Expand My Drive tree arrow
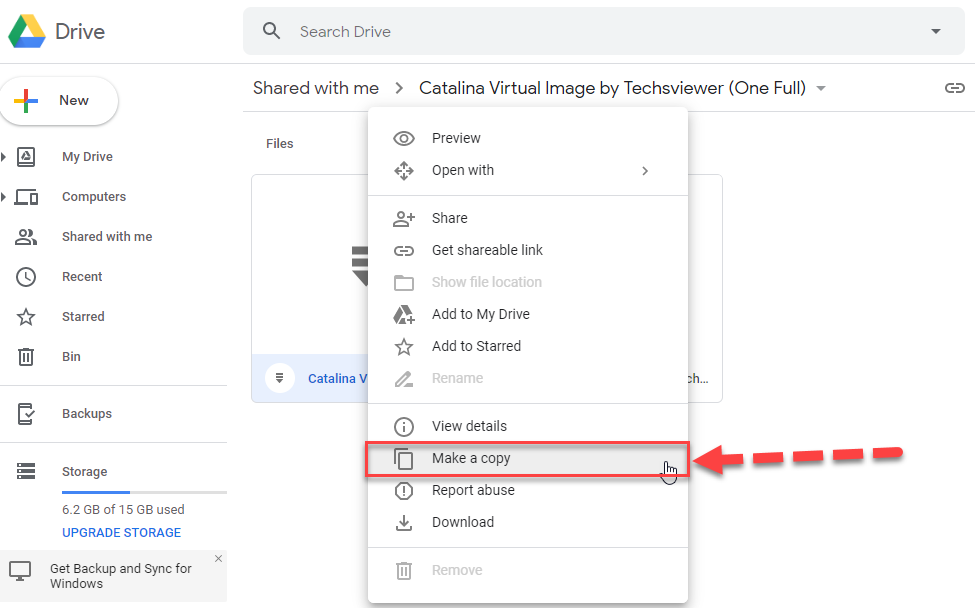Image resolution: width=975 pixels, height=608 pixels. [4, 157]
